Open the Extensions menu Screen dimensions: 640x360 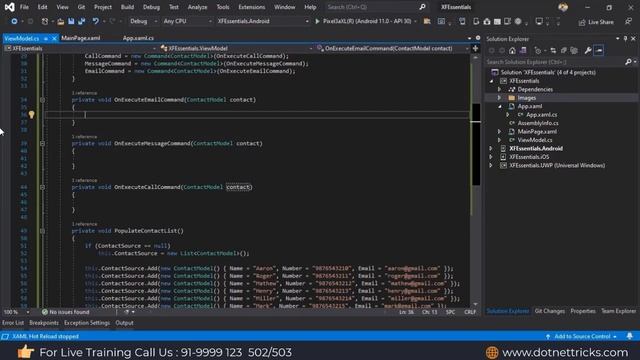[x=251, y=7]
